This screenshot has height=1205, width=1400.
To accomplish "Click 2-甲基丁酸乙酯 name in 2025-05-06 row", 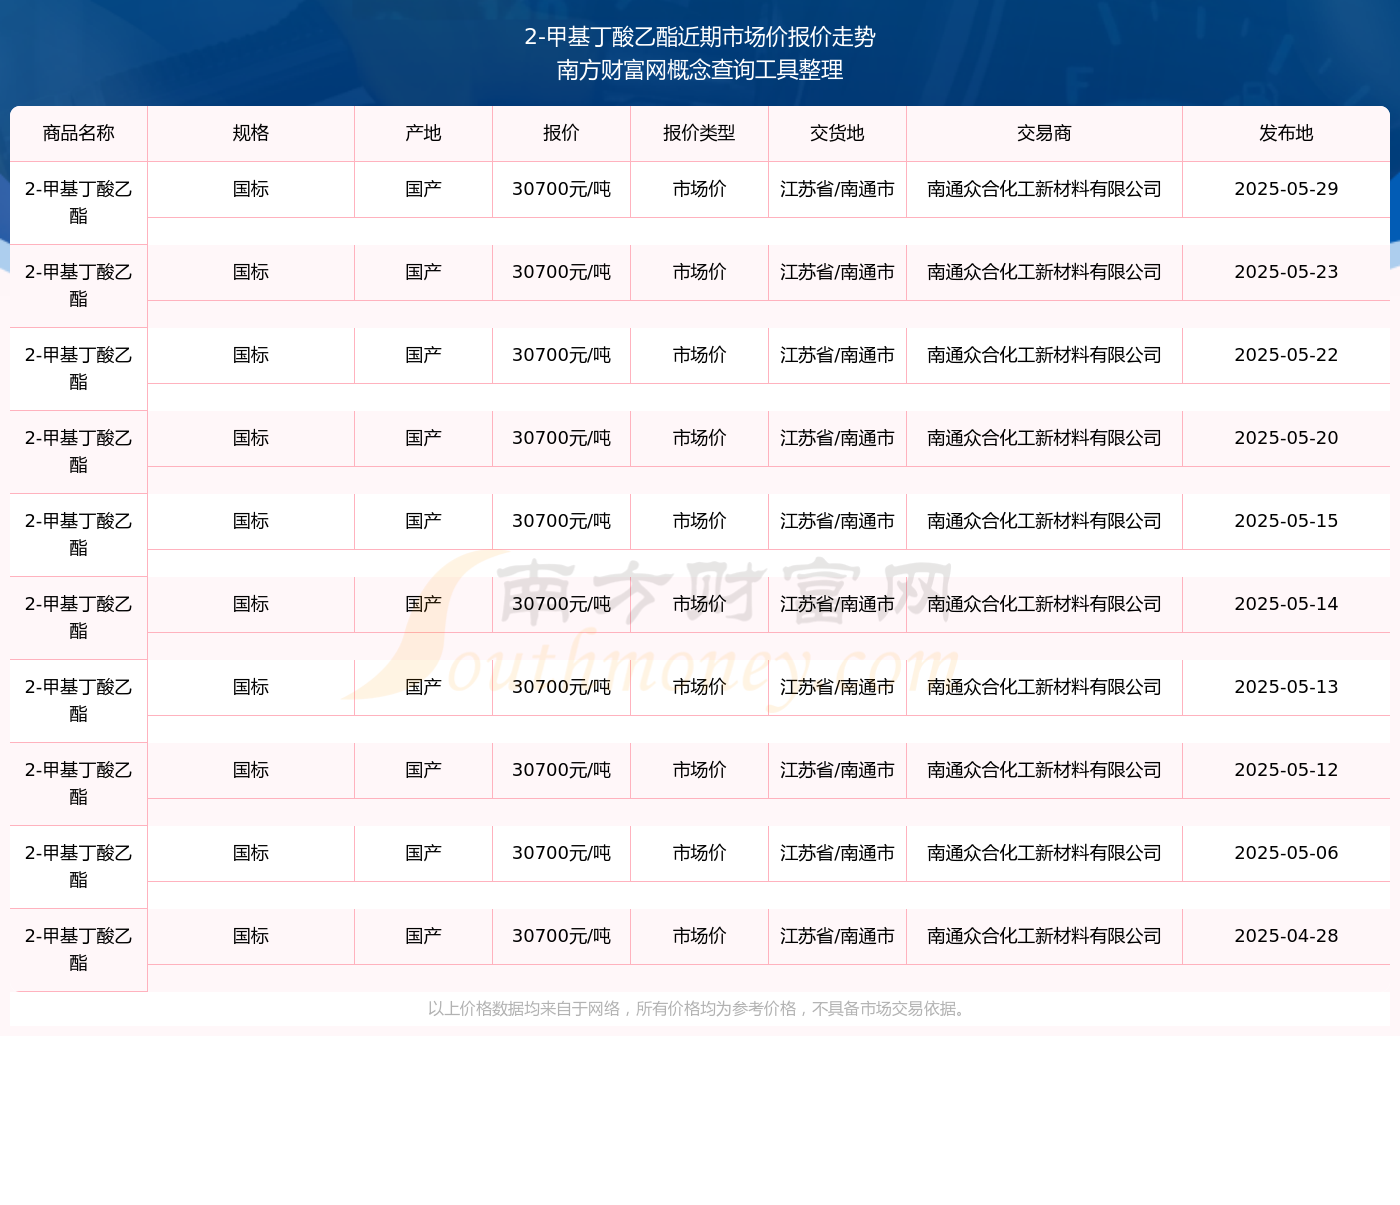I will 79,866.
